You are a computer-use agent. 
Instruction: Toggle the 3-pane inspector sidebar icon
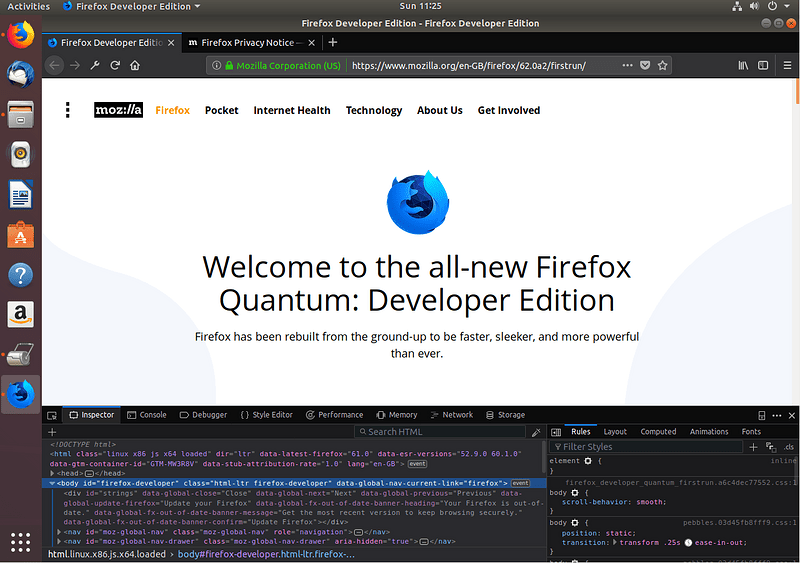[556, 432]
